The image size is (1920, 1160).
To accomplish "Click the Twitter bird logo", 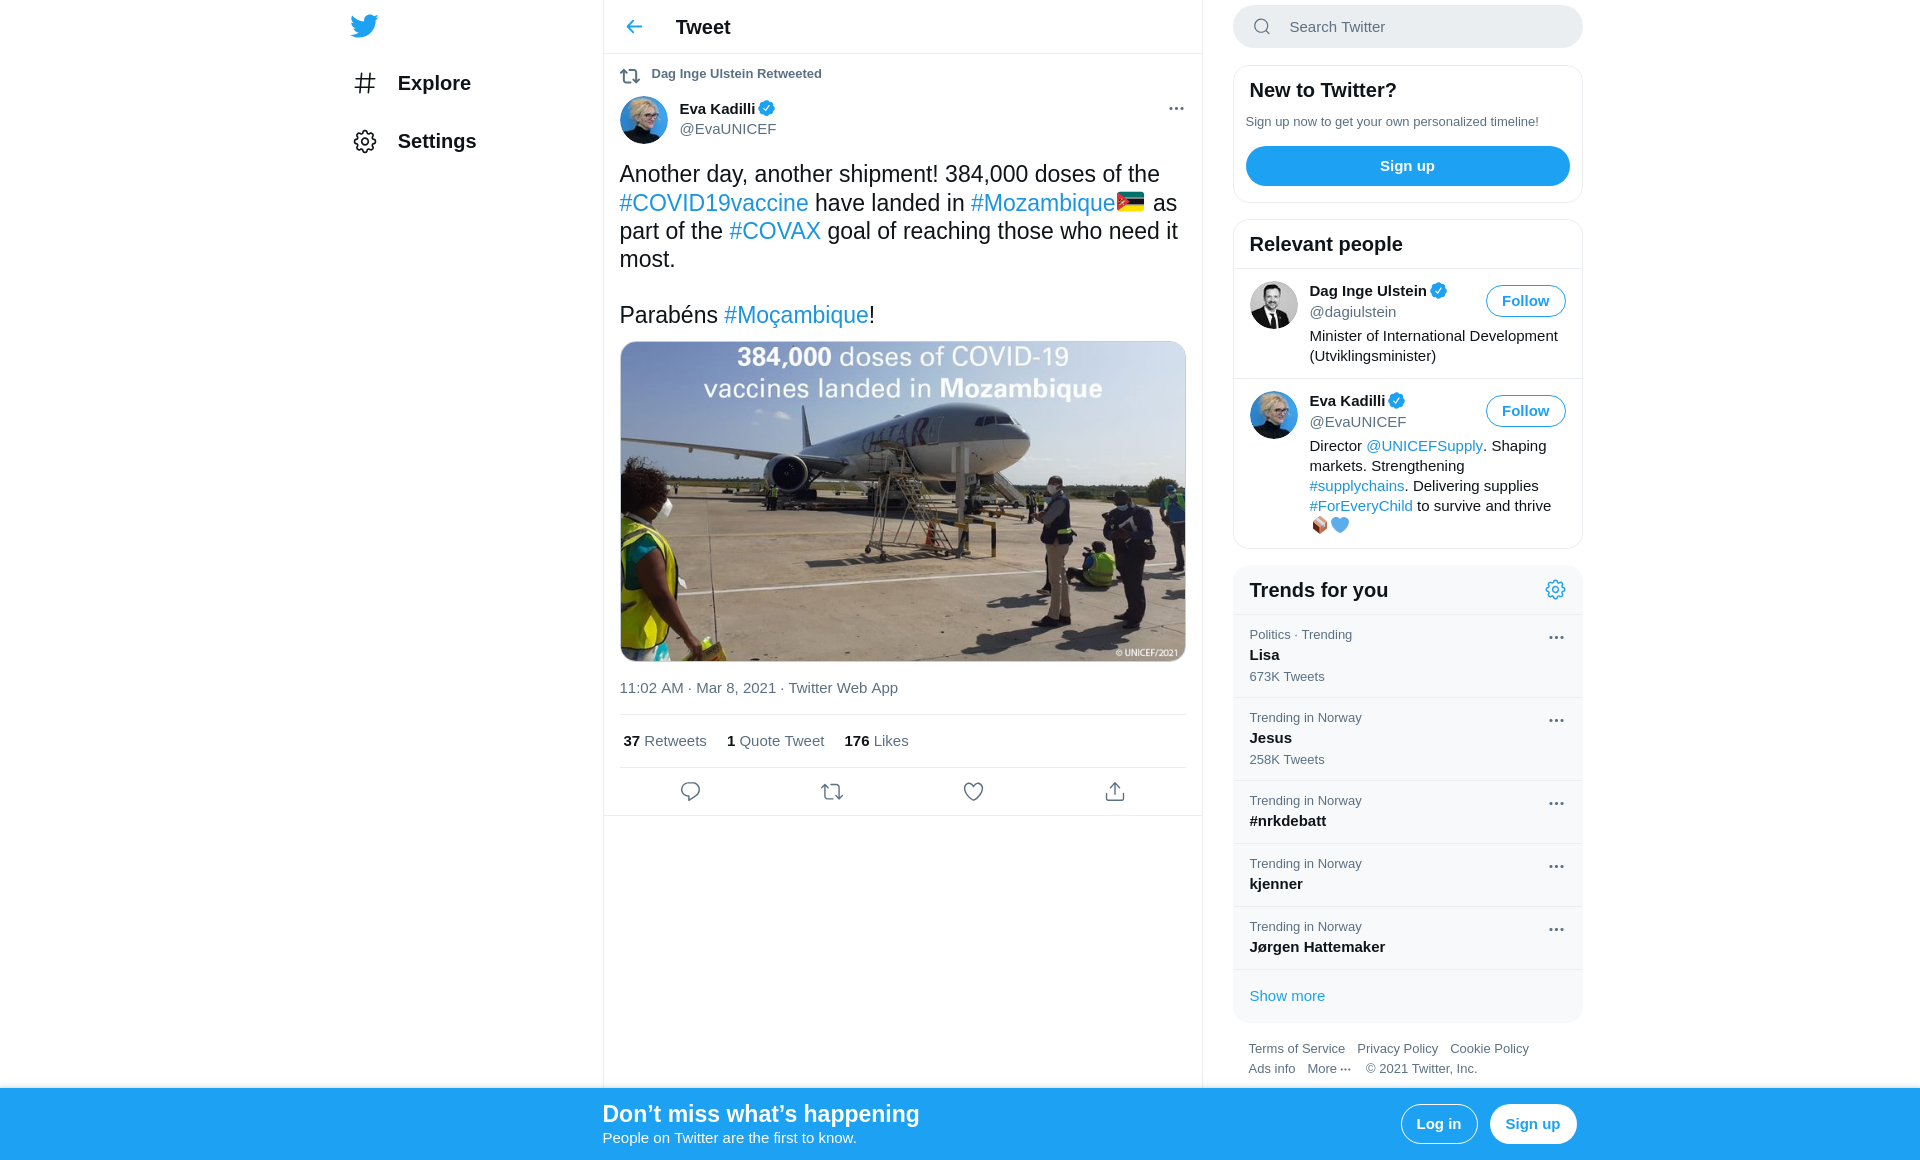I will (x=364, y=26).
